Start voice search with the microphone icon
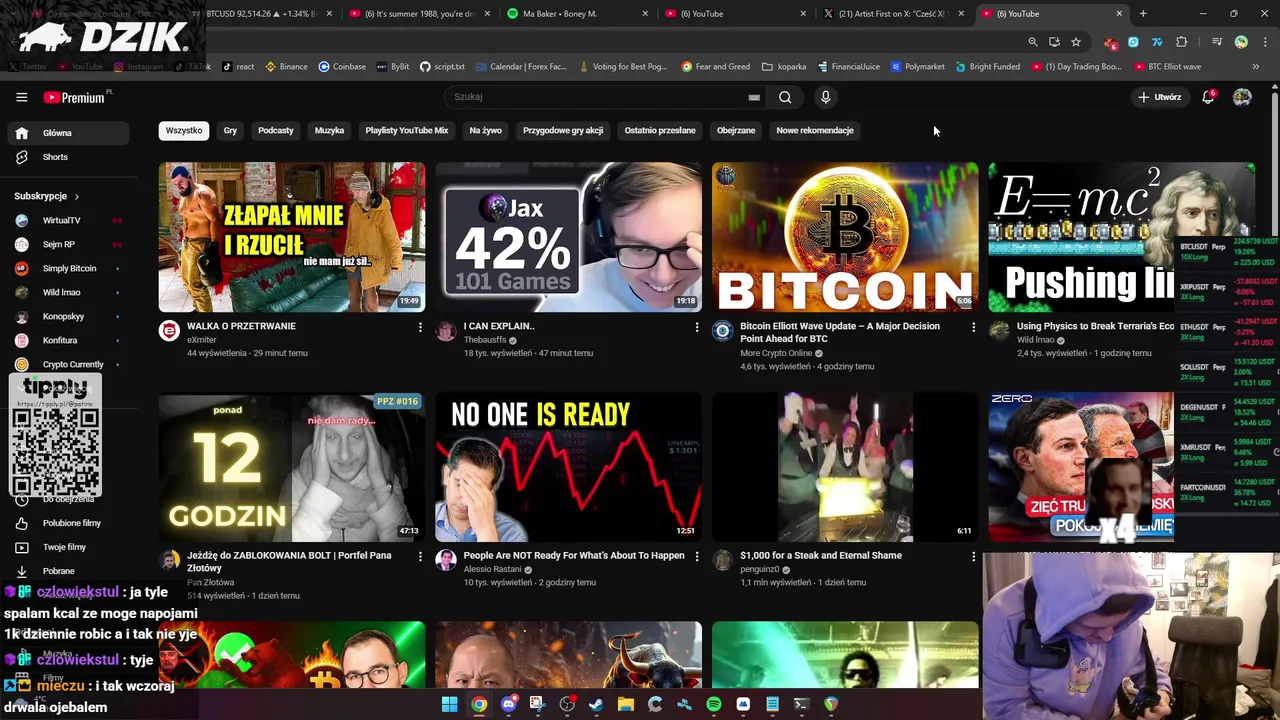Image resolution: width=1280 pixels, height=720 pixels. point(825,97)
